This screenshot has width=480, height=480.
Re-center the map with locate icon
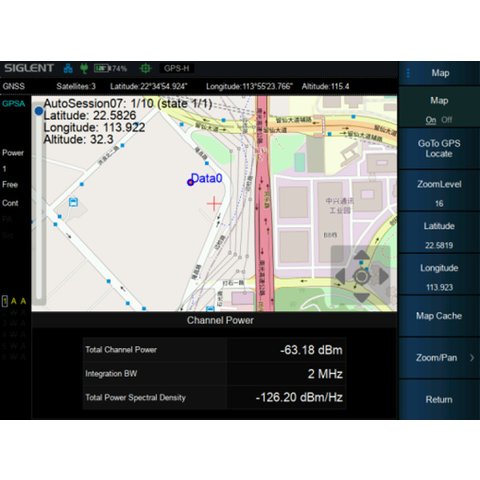point(361,276)
